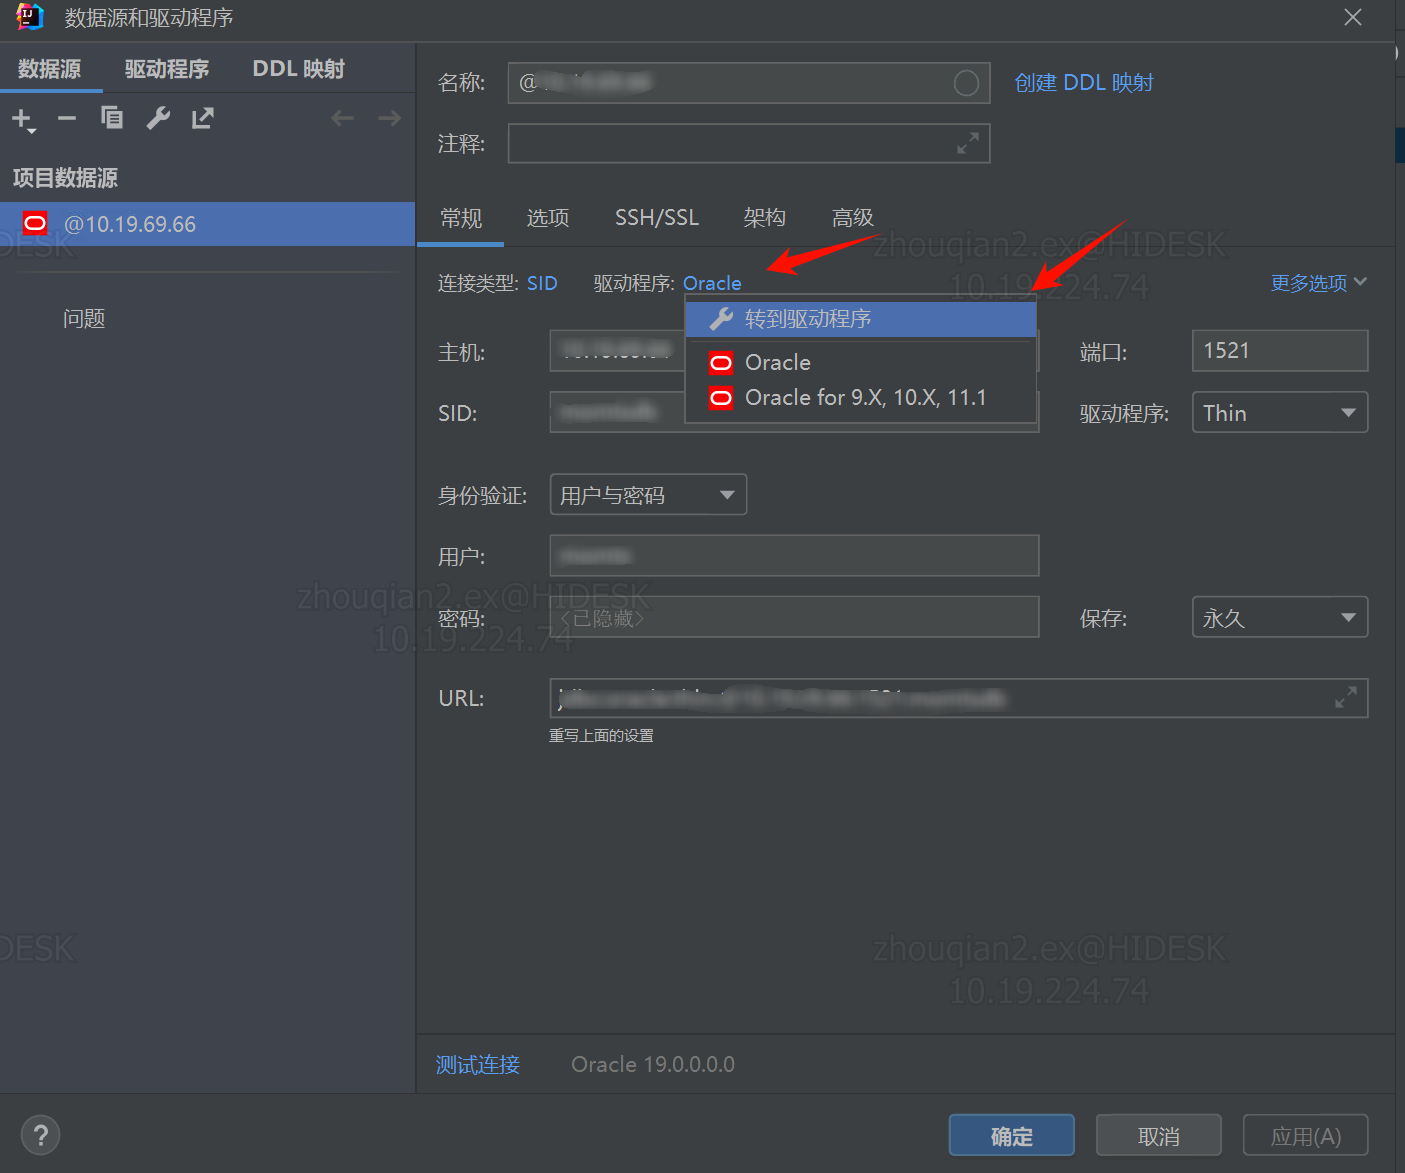Click into the 端口 field showing 1521
1405x1173 pixels.
(1280, 351)
